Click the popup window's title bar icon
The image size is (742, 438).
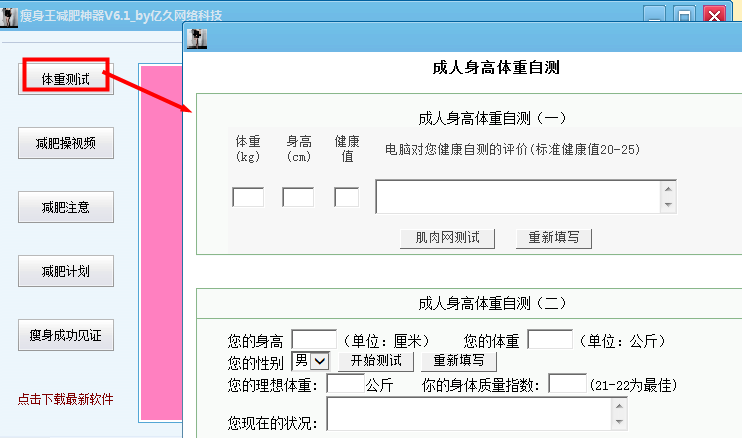197,39
